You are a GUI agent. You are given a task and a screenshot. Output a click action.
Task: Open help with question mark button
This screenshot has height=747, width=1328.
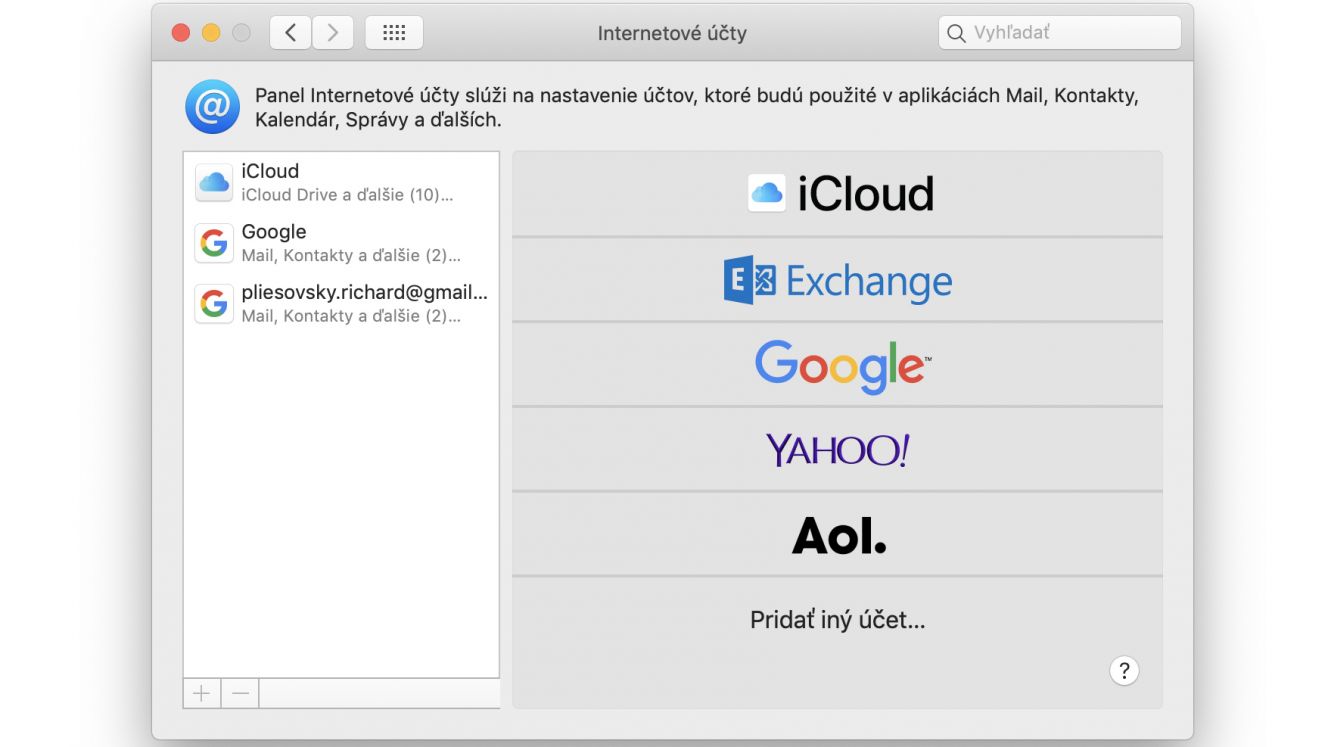click(x=1124, y=670)
